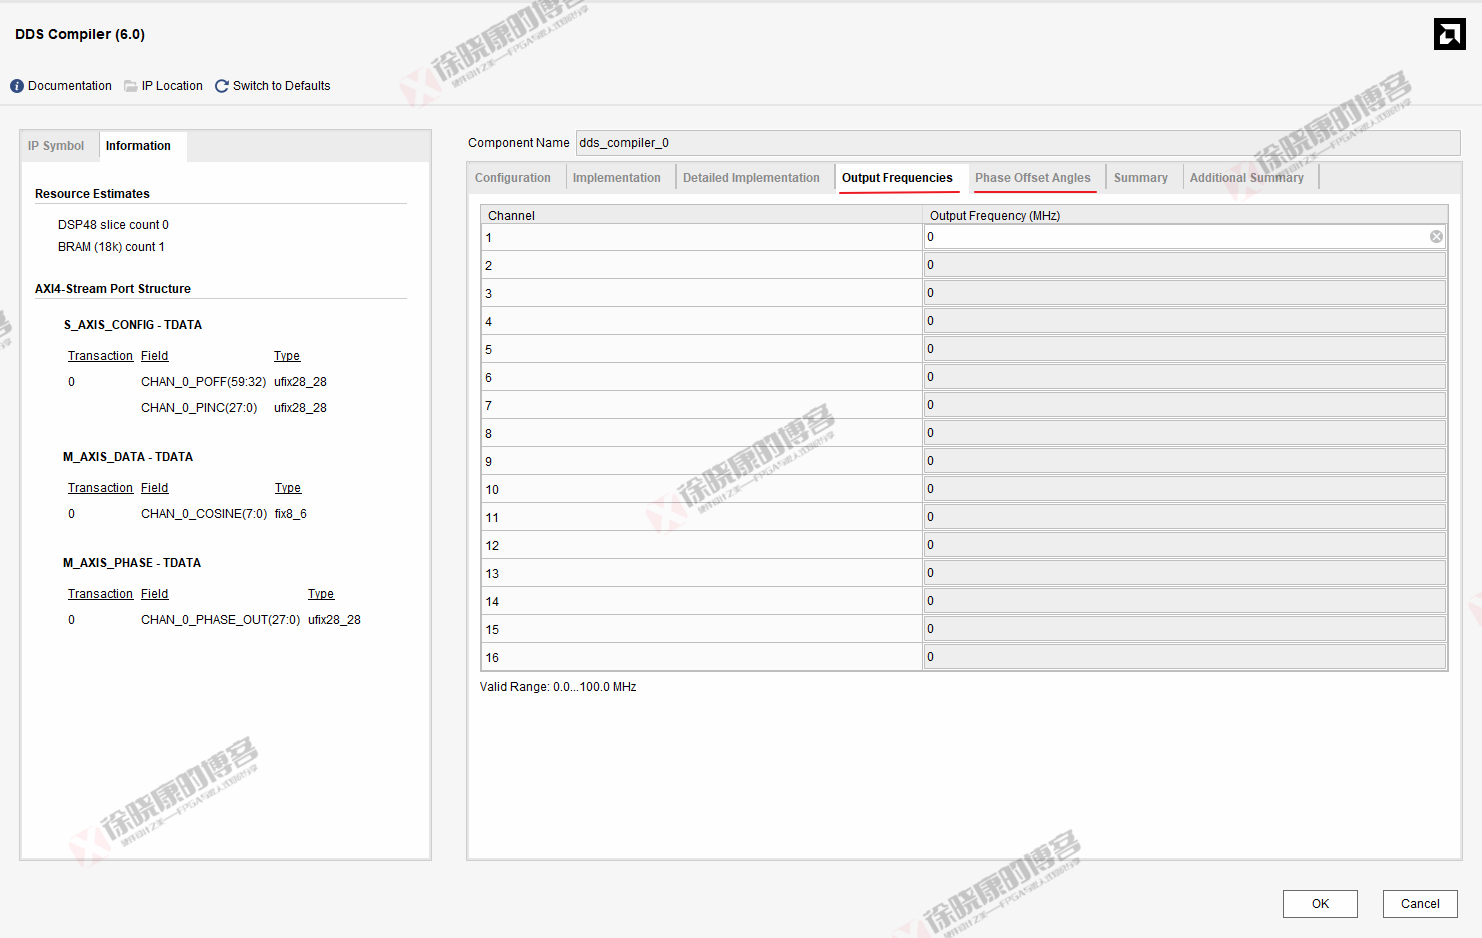The width and height of the screenshot is (1482, 938).
Task: Select channel 16 output frequency cell
Action: click(1184, 657)
